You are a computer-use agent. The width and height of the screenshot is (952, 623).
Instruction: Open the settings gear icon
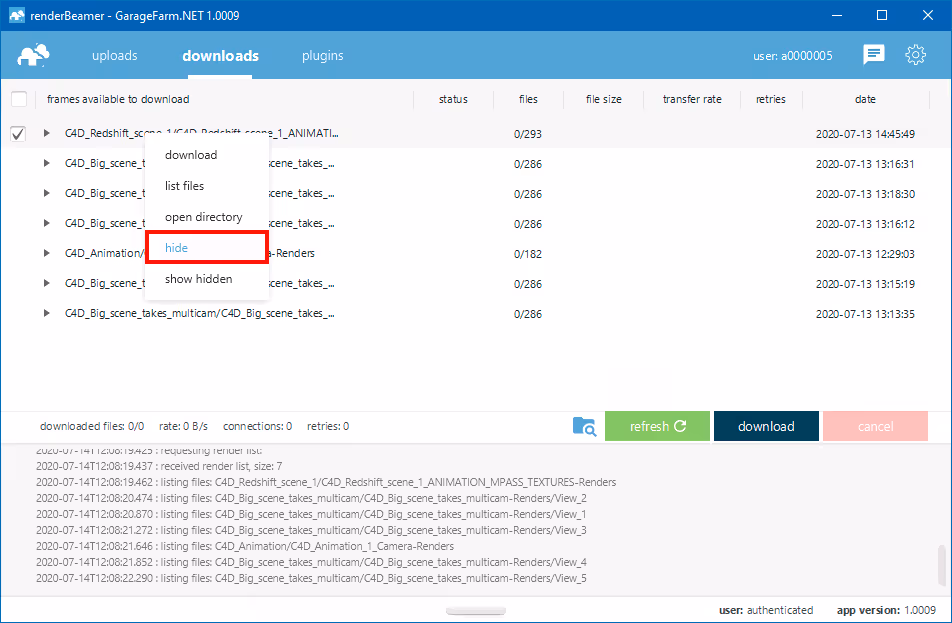pyautogui.click(x=916, y=55)
